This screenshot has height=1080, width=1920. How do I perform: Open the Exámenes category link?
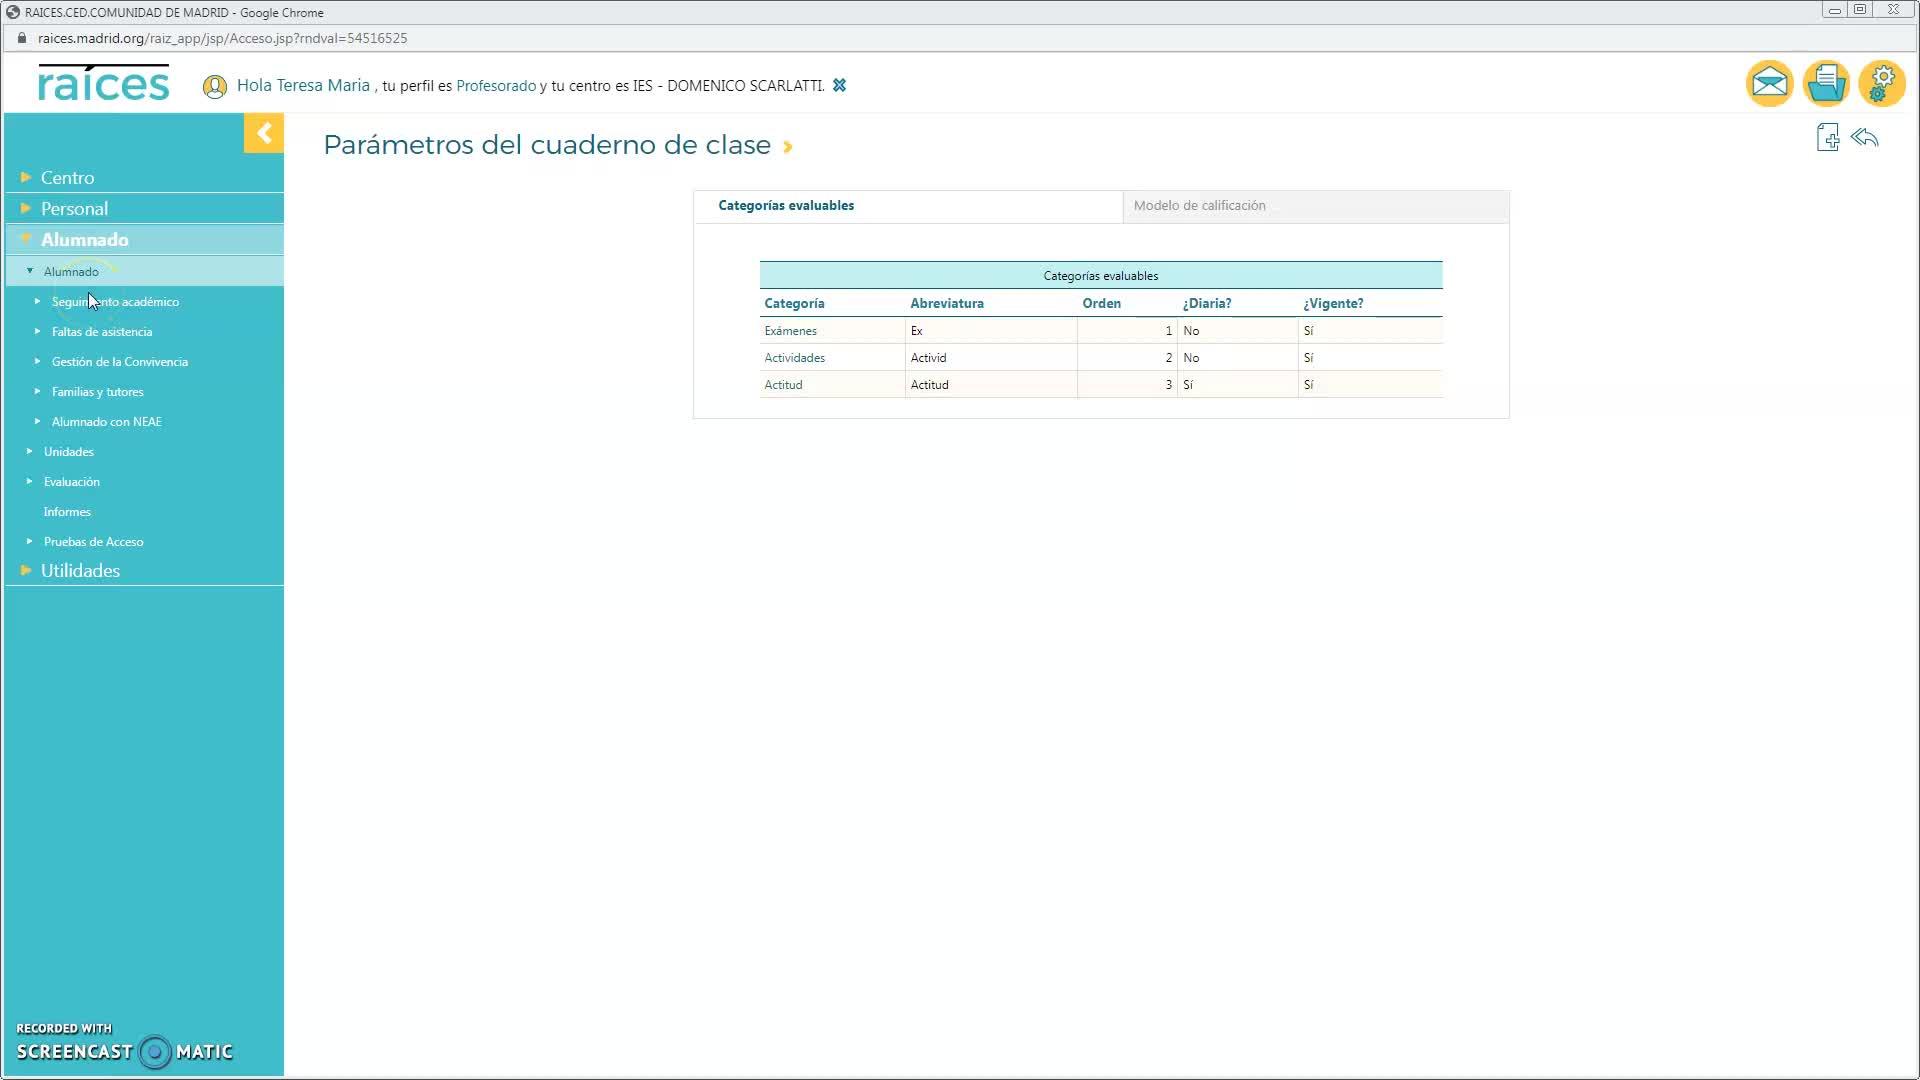click(x=790, y=331)
